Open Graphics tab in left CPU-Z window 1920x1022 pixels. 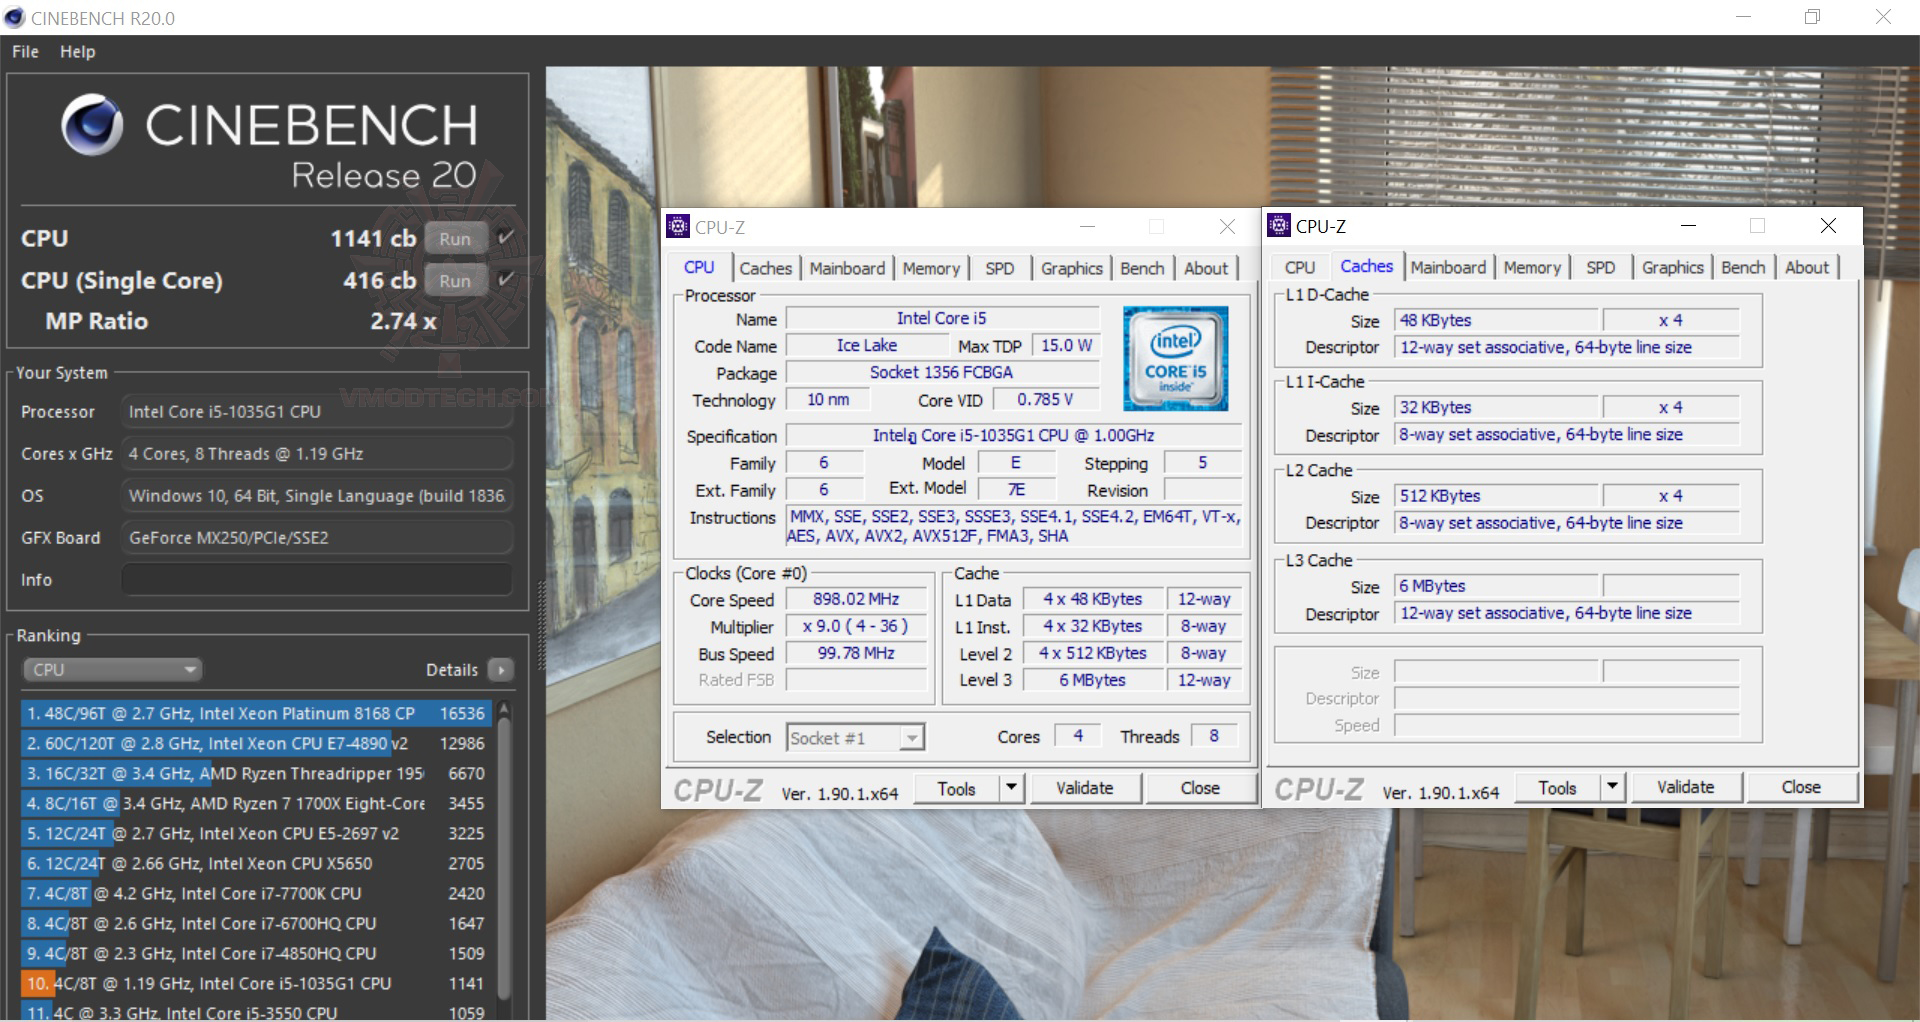(1071, 268)
